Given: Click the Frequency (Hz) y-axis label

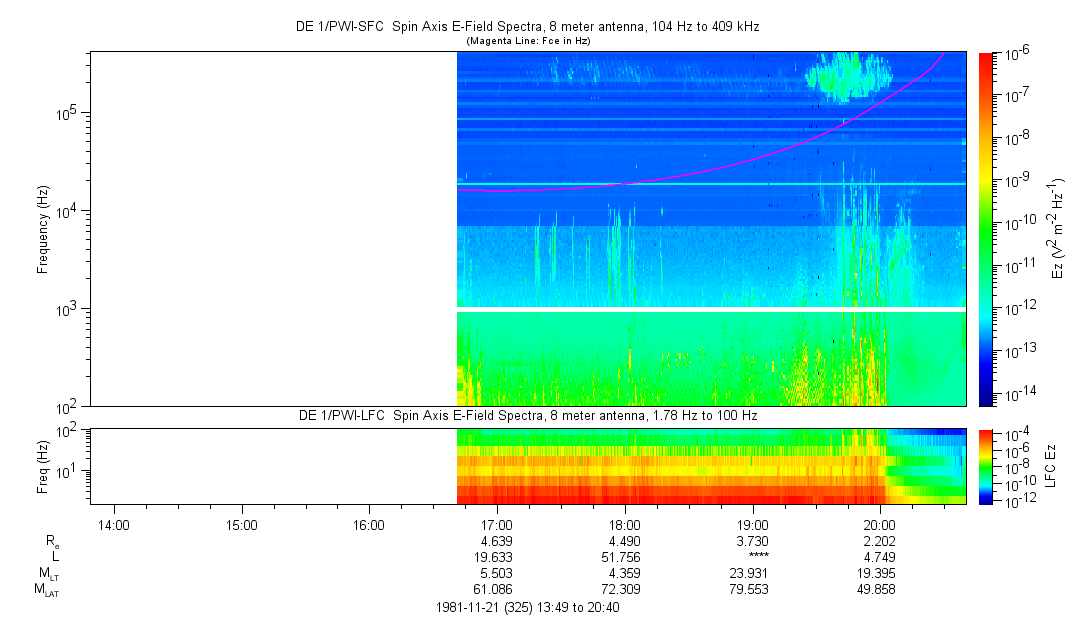Looking at the screenshot, I should point(43,229).
